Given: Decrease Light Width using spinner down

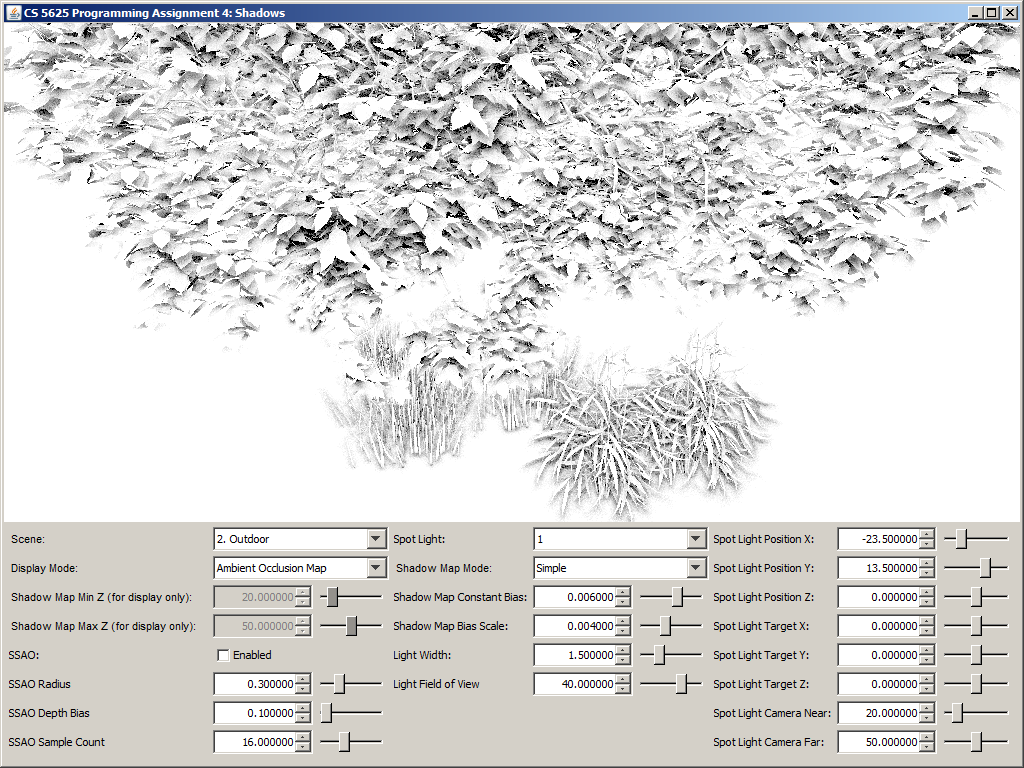Looking at the screenshot, I should click(x=624, y=661).
